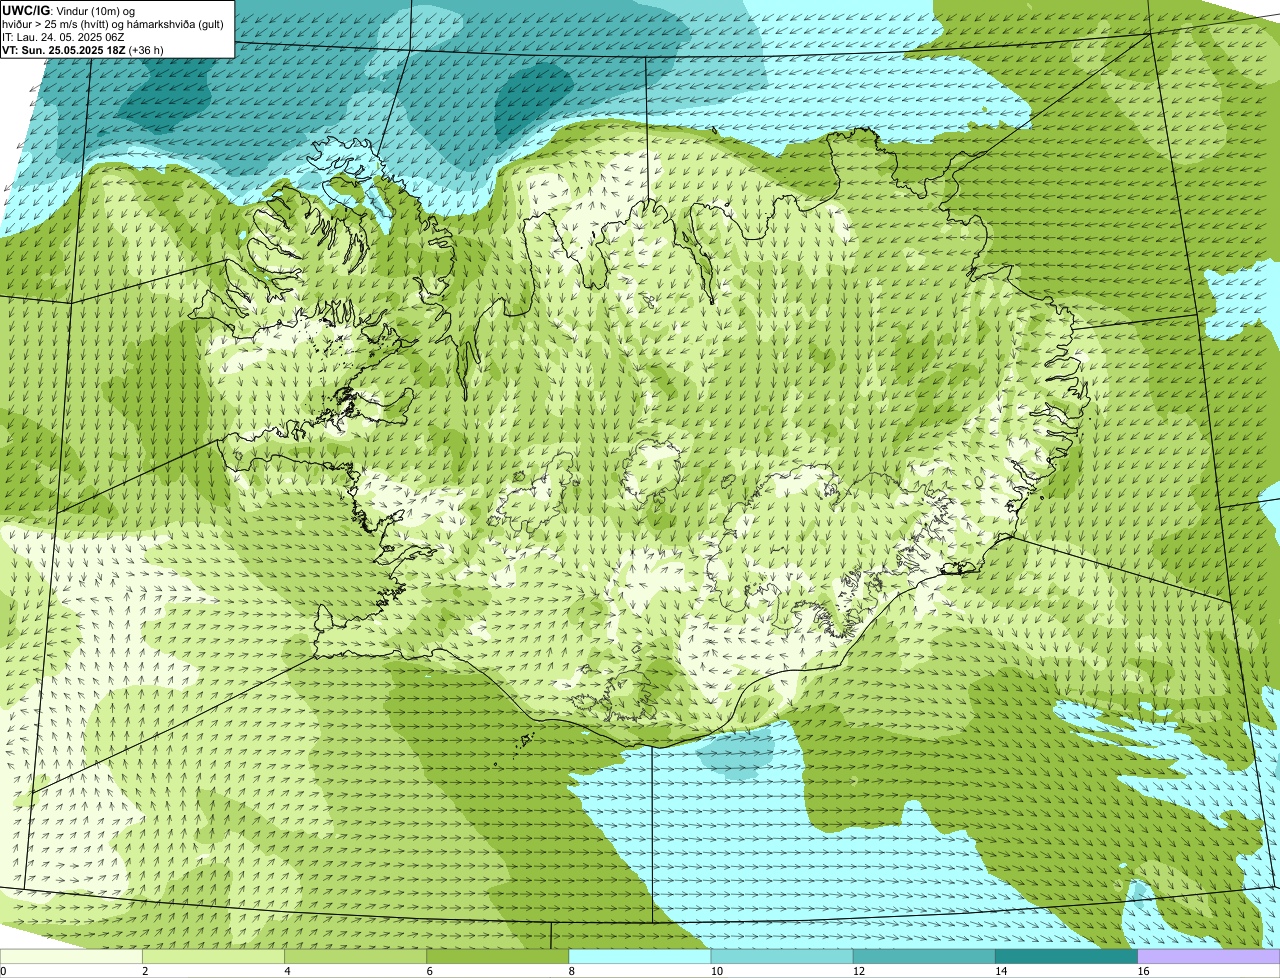
Task: Click the 12–14 m/s teal legend swatch
Action: [x=924, y=956]
